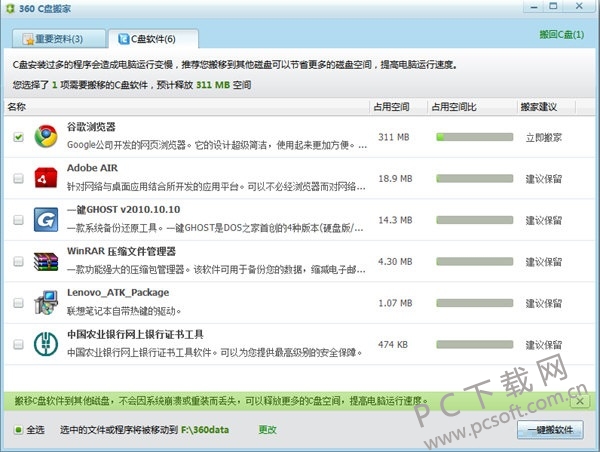Sort by the 名称 column header

tap(187, 107)
